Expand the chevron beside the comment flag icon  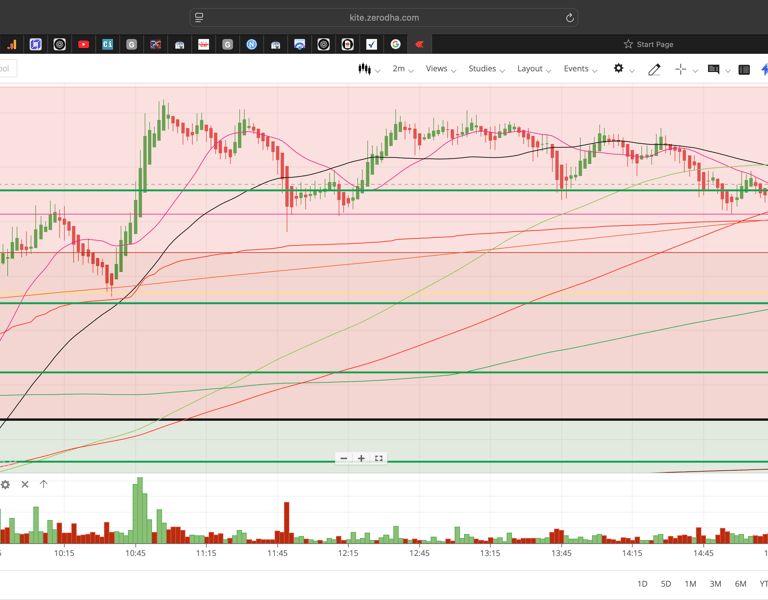pyautogui.click(x=728, y=71)
